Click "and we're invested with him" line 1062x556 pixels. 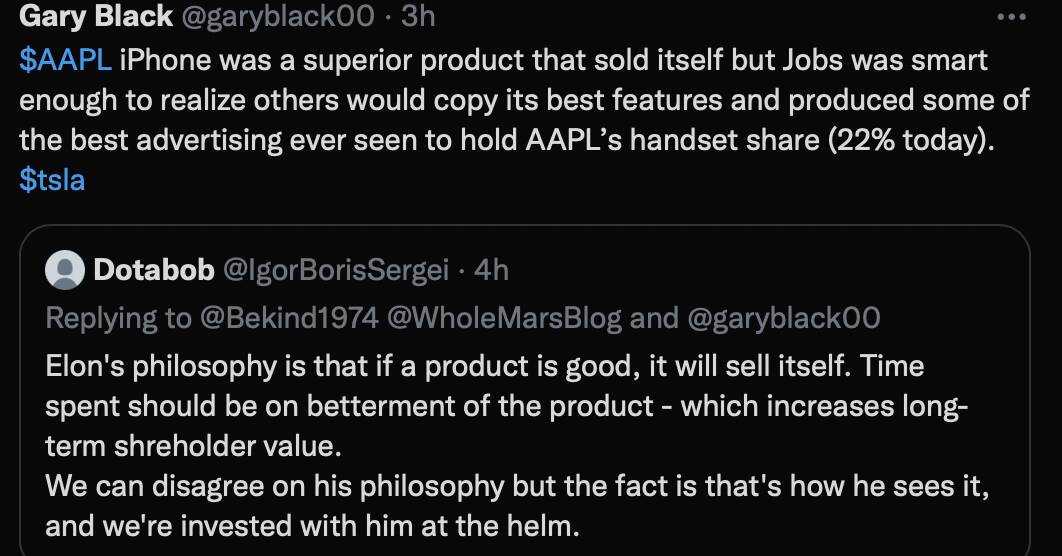pos(312,526)
